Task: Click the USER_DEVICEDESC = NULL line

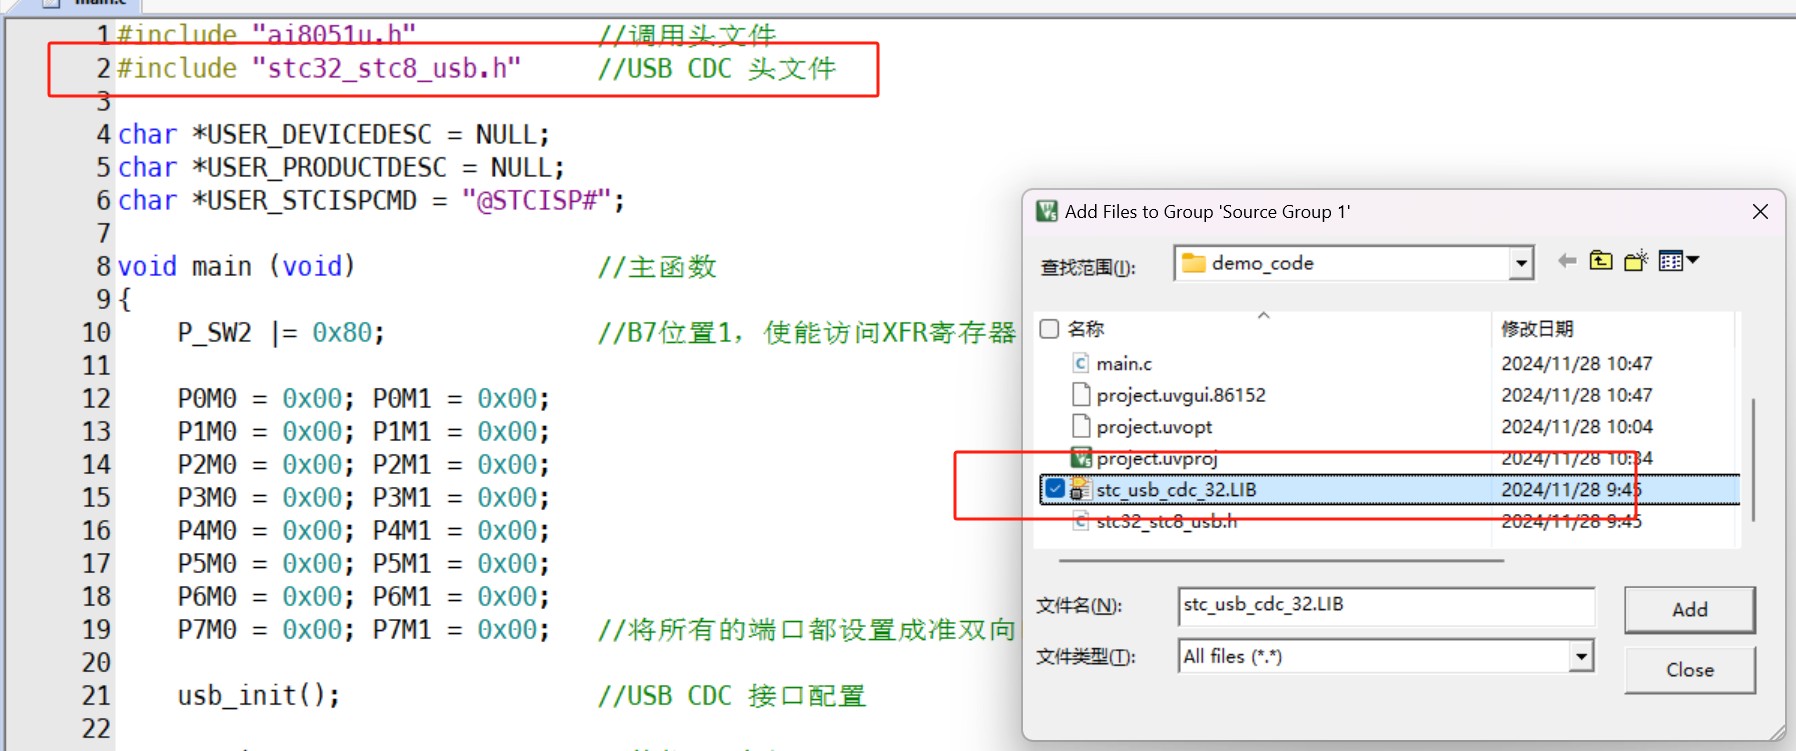Action: pyautogui.click(x=334, y=134)
